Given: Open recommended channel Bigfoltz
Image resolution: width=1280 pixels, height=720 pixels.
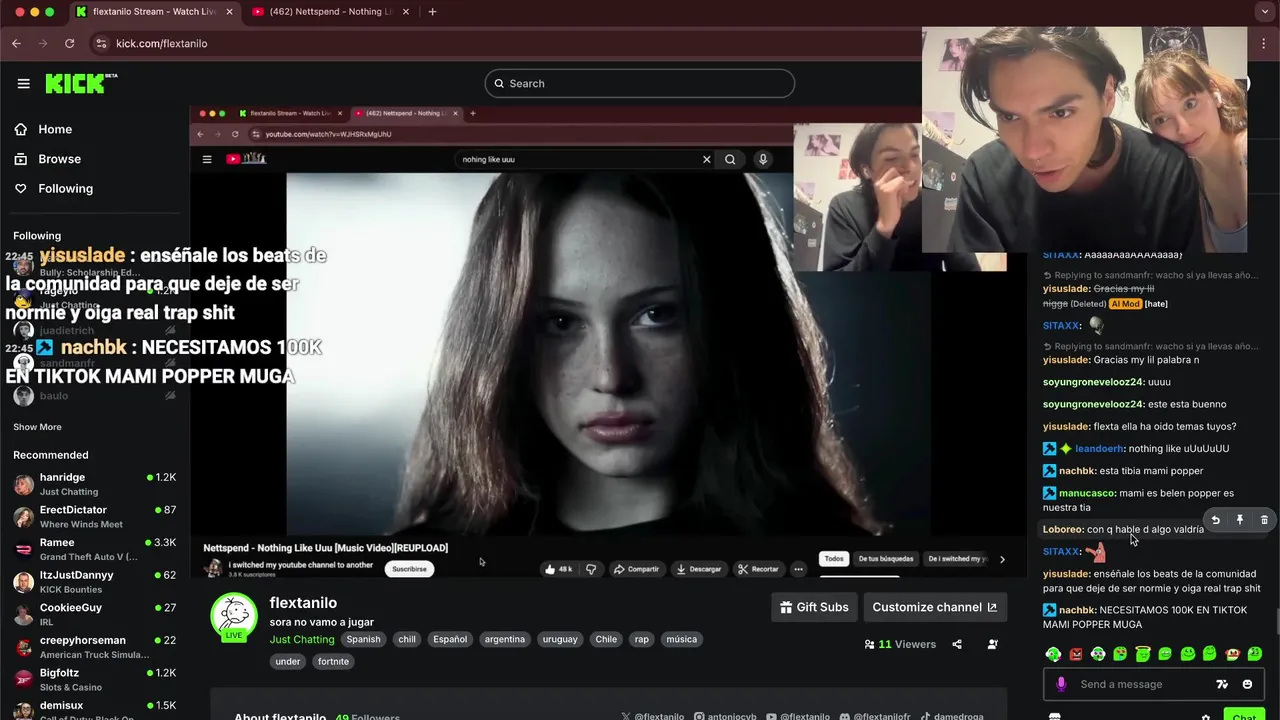Looking at the screenshot, I should 95,680.
